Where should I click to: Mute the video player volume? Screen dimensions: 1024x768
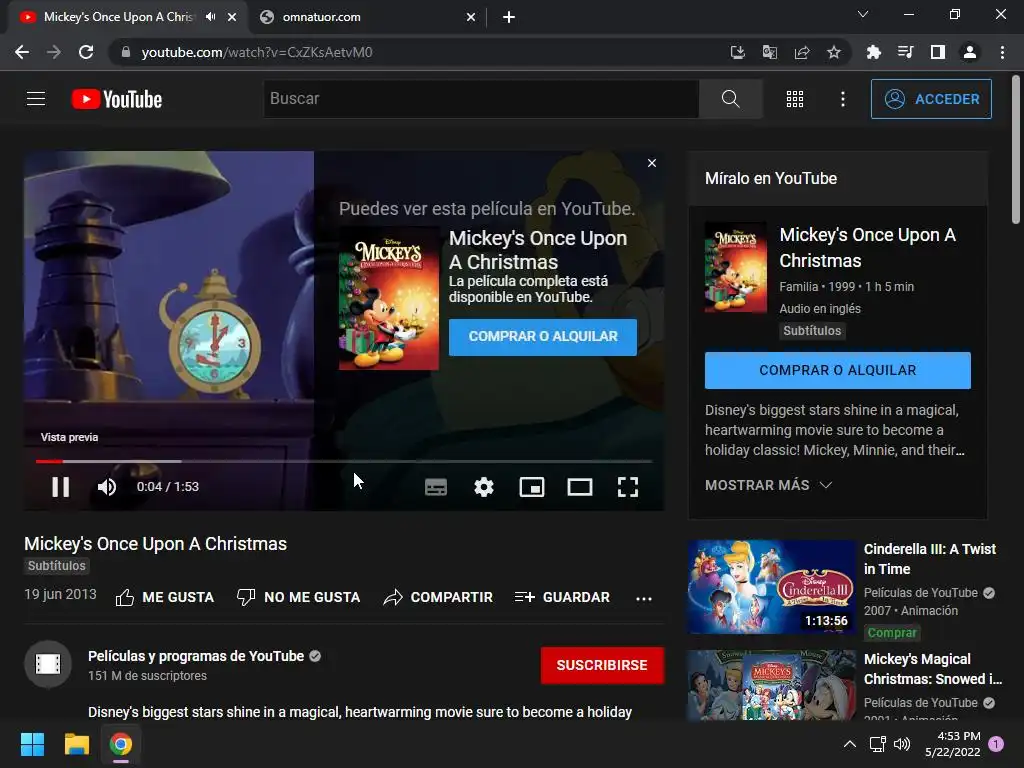(106, 487)
